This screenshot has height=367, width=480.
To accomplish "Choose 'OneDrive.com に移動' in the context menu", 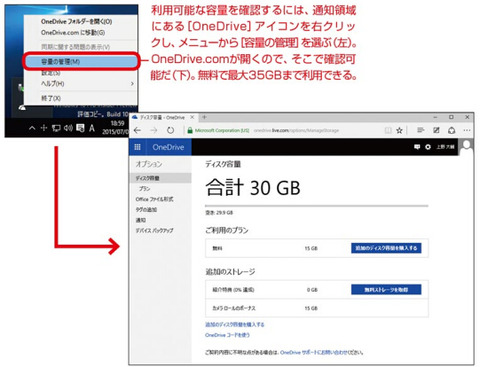I will [x=73, y=33].
